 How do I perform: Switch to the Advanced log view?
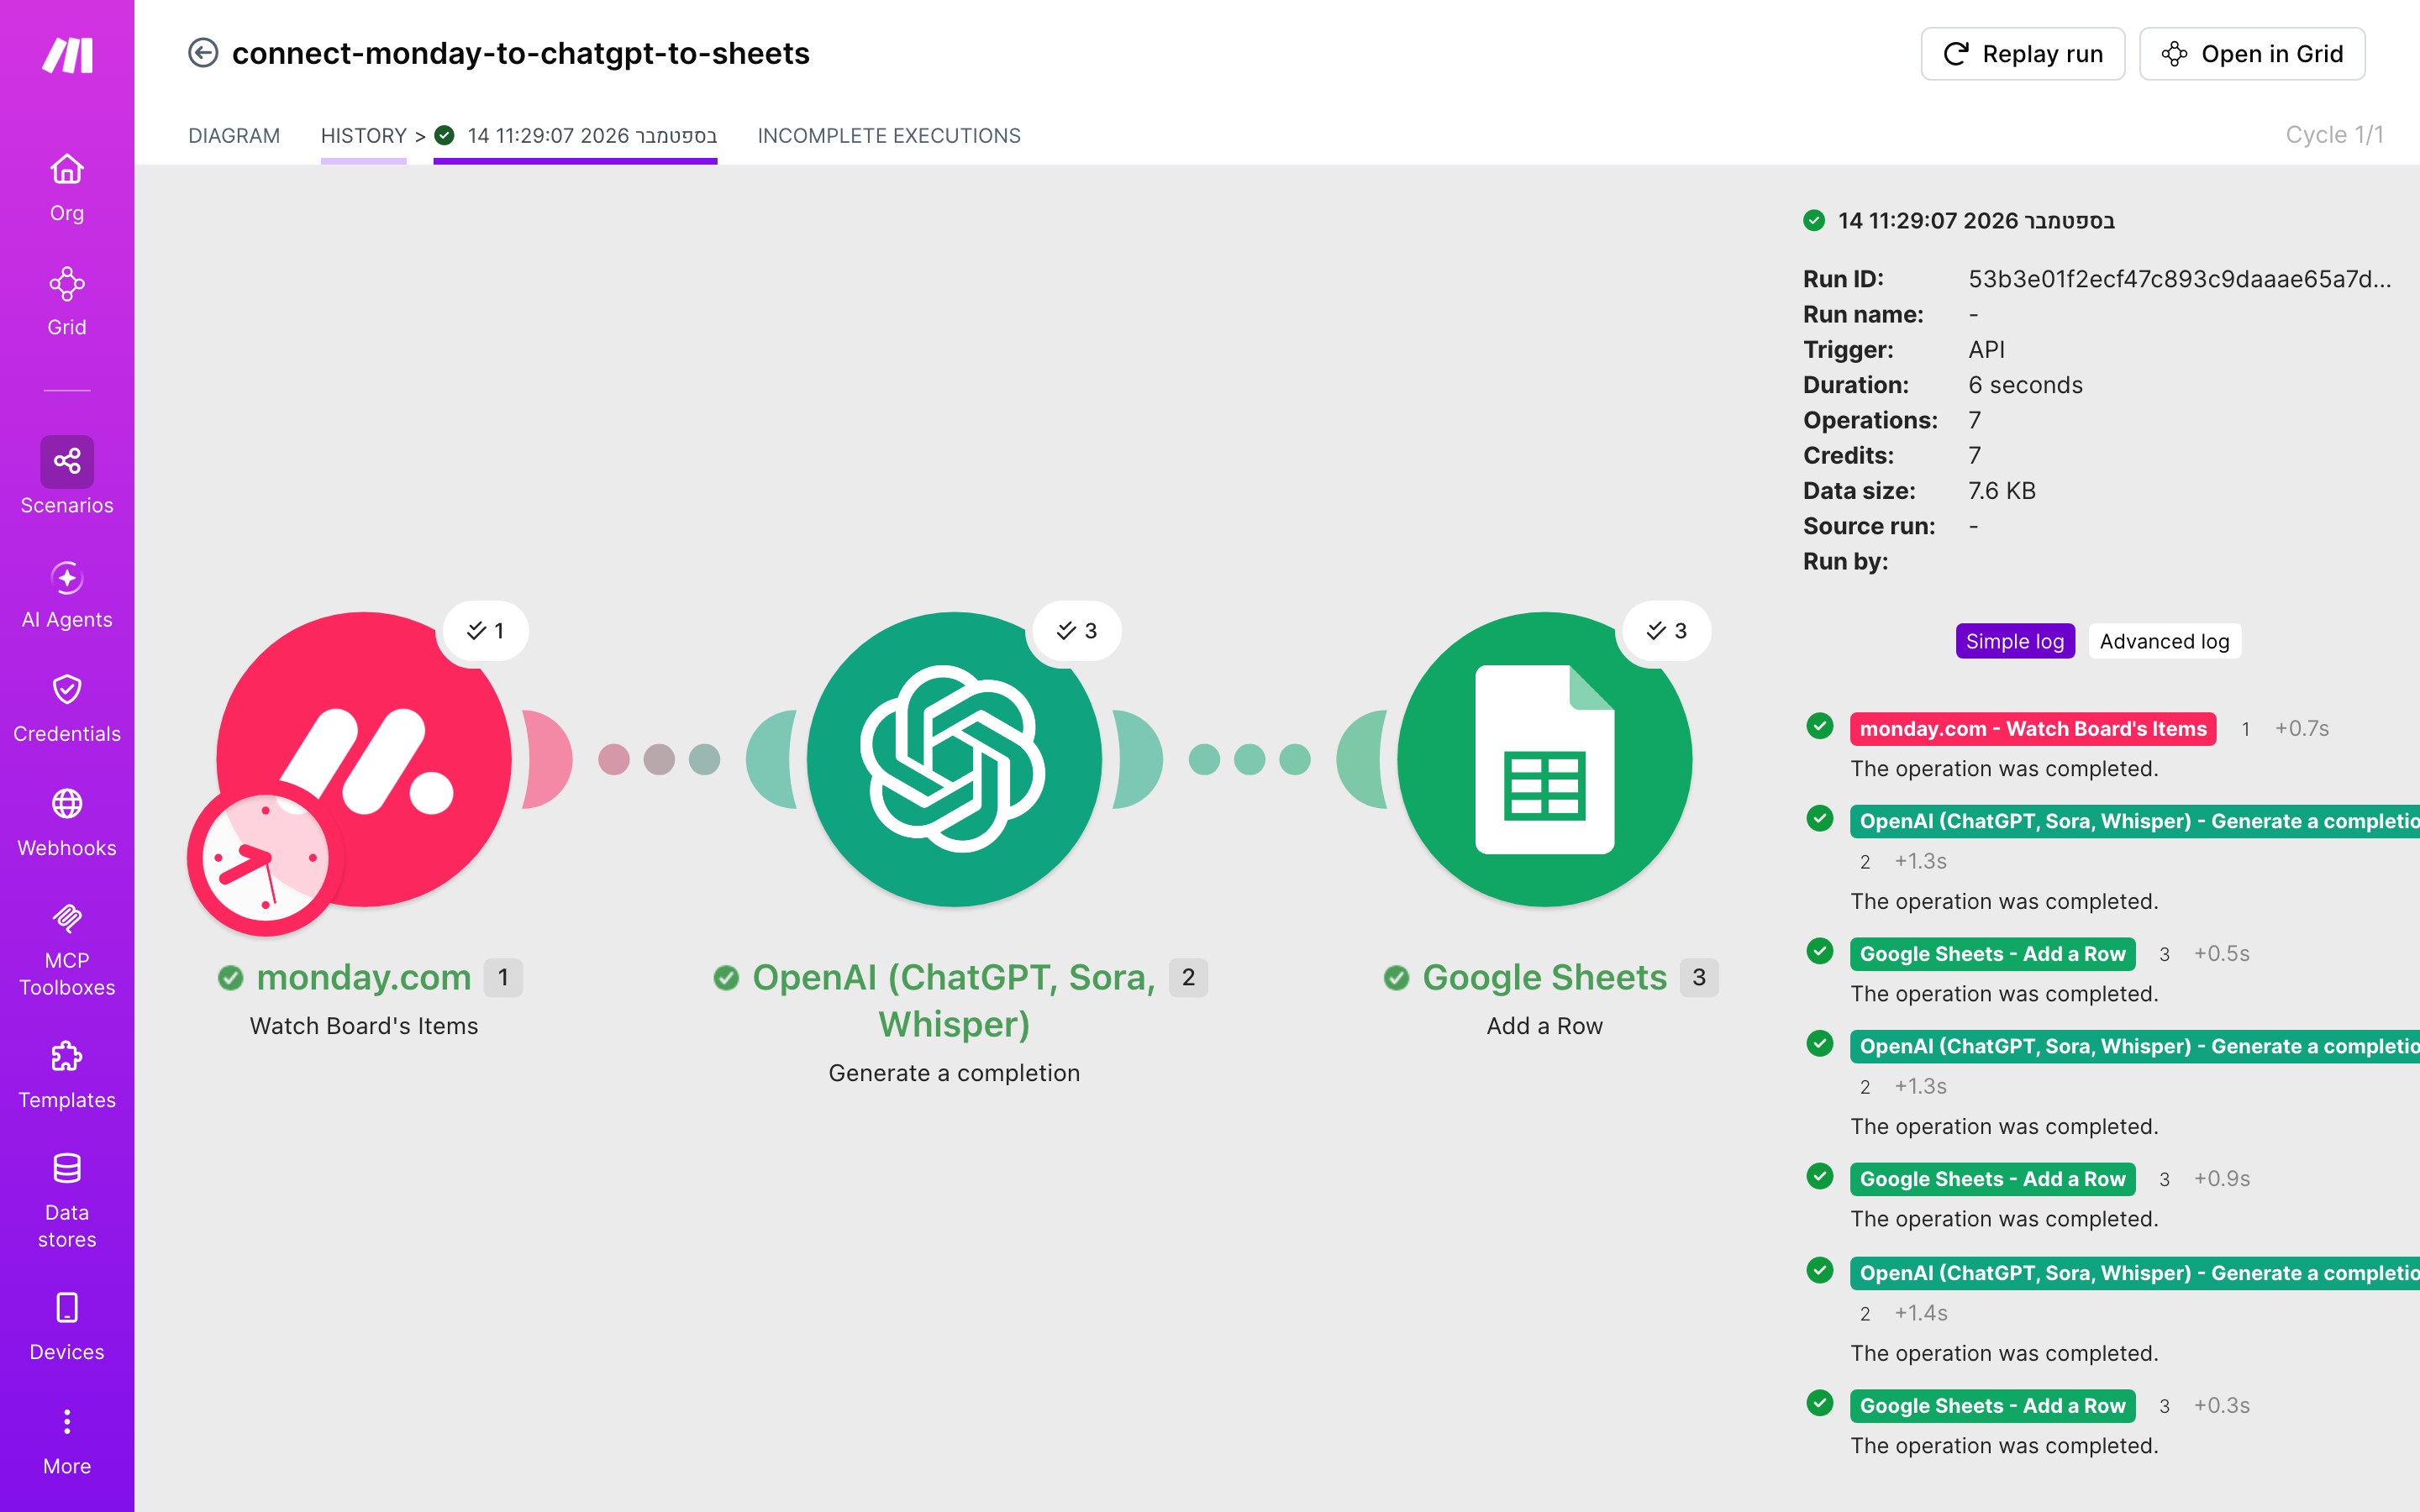coord(2164,641)
